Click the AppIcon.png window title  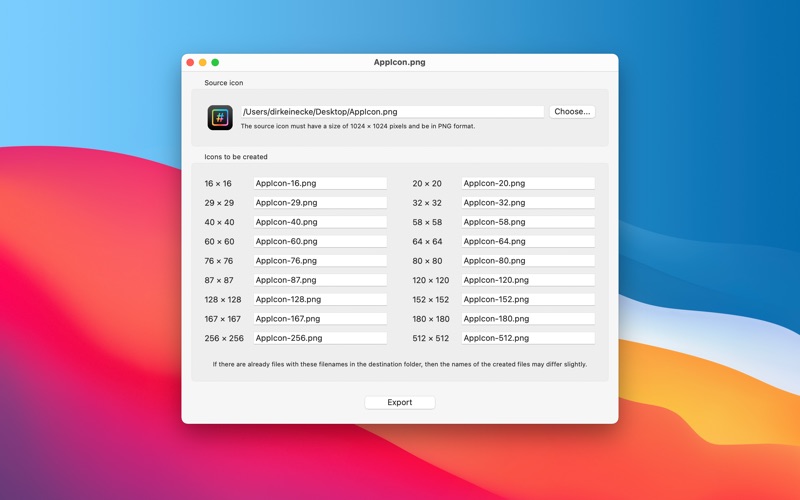coord(399,62)
